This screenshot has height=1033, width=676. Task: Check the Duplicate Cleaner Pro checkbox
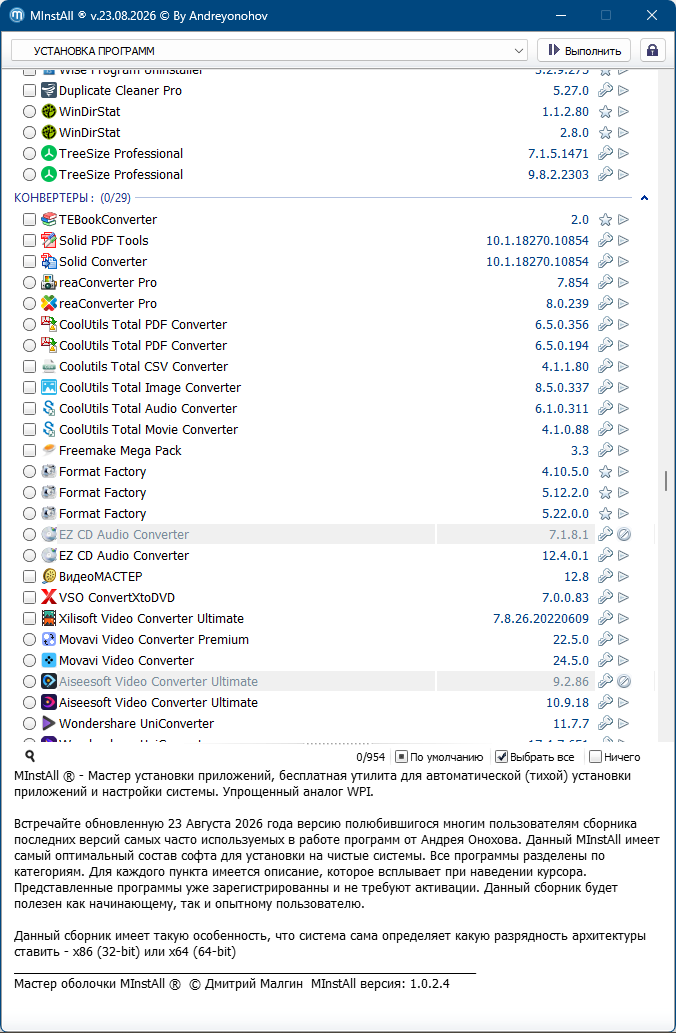pos(29,90)
